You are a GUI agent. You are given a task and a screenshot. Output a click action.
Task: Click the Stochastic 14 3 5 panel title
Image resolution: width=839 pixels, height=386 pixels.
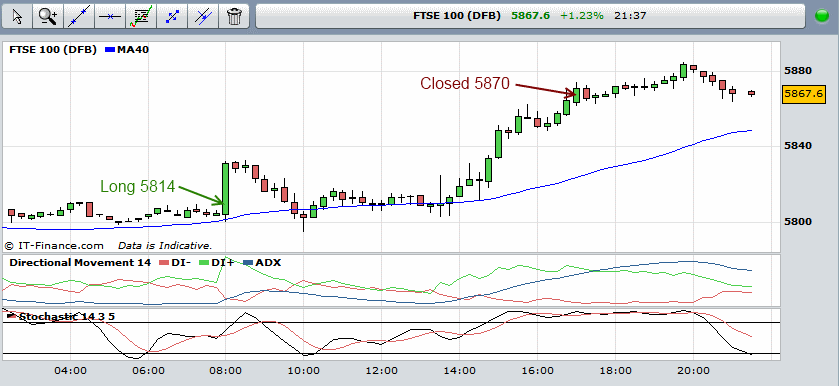click(x=67, y=316)
